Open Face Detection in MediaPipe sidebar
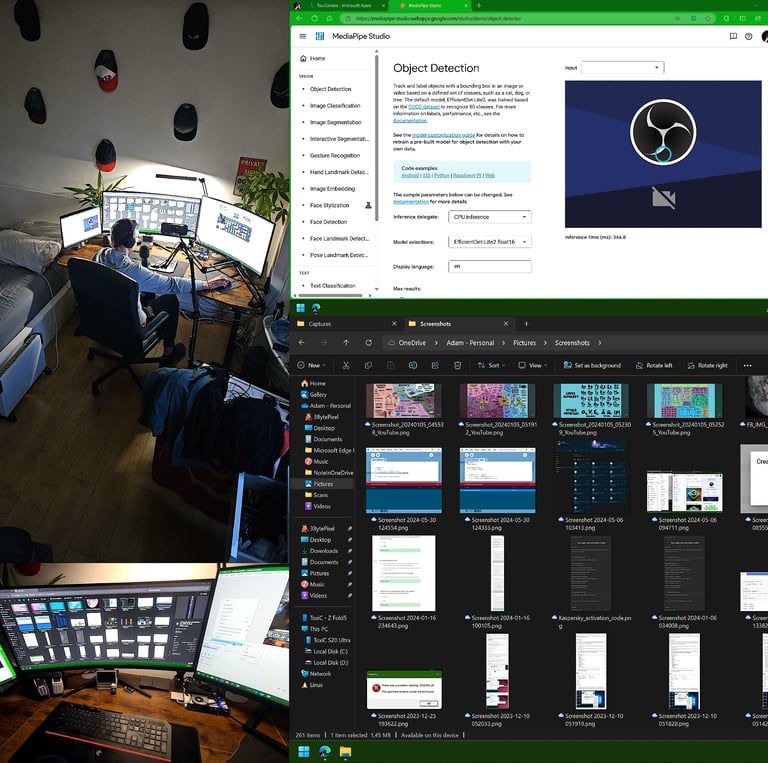The height and width of the screenshot is (763, 768). tap(328, 222)
